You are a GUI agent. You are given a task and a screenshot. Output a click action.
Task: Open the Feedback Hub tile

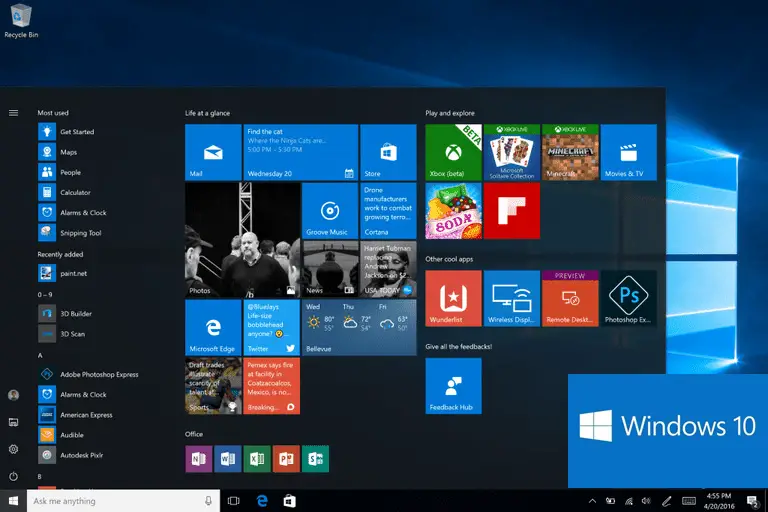(453, 385)
